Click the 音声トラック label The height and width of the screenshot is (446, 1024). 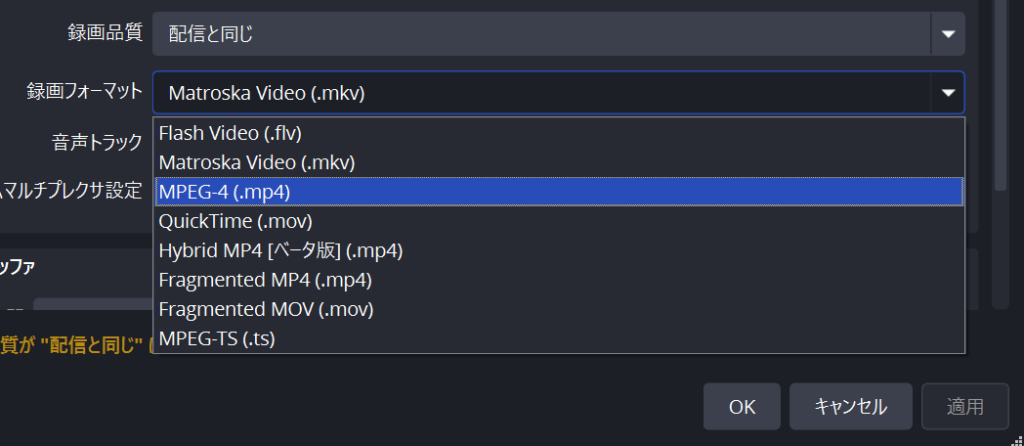pos(97,142)
